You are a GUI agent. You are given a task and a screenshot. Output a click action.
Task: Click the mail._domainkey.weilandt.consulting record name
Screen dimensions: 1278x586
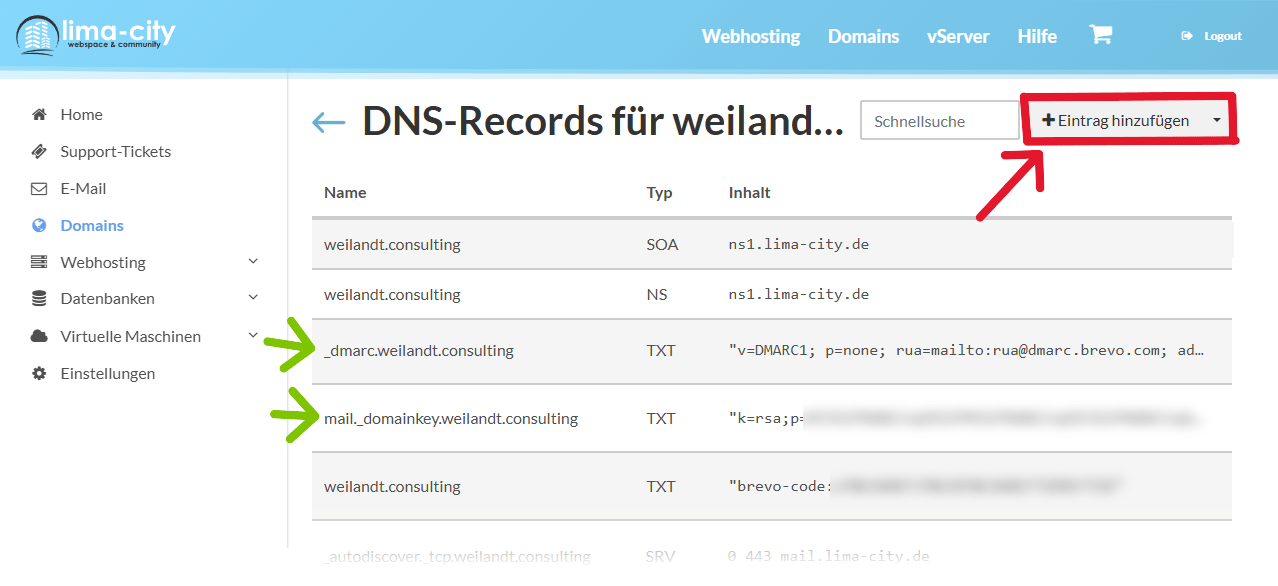tap(451, 418)
